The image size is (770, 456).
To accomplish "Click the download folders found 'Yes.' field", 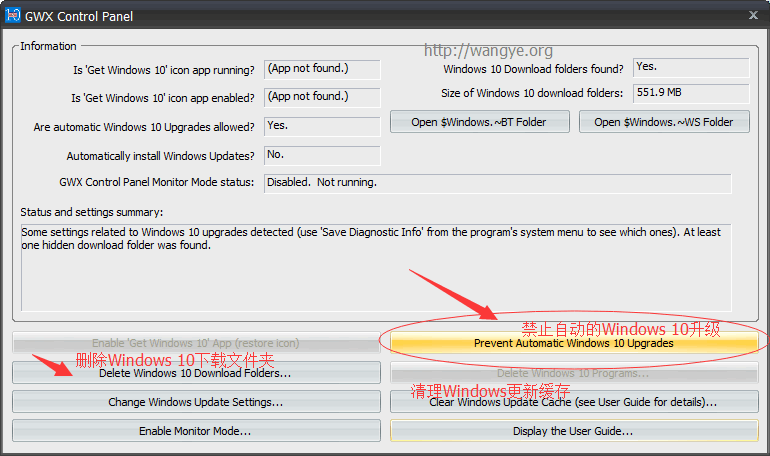I will (691, 67).
